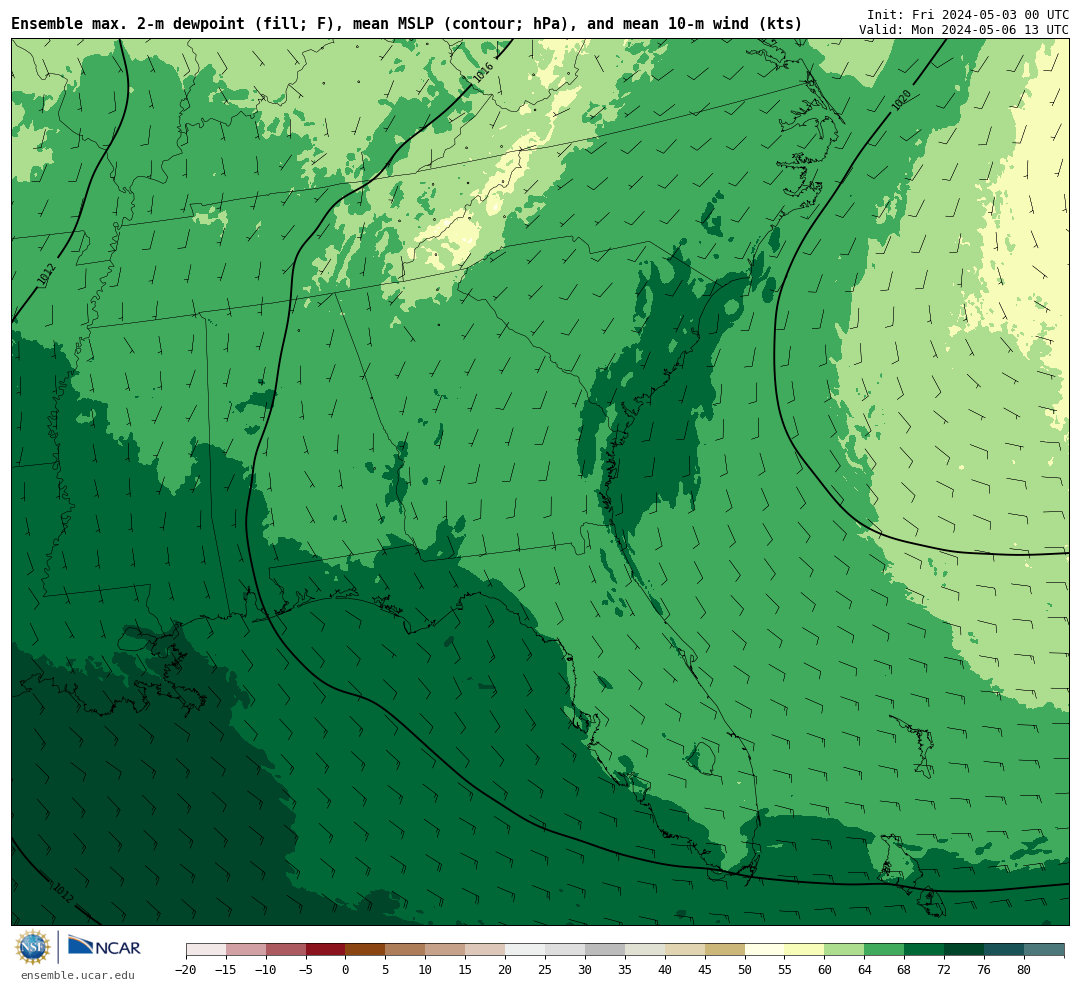The height and width of the screenshot is (988, 1080).
Task: Click the 'Valid: Mon 2024-05-06 13 UTC' text
Action: (964, 30)
